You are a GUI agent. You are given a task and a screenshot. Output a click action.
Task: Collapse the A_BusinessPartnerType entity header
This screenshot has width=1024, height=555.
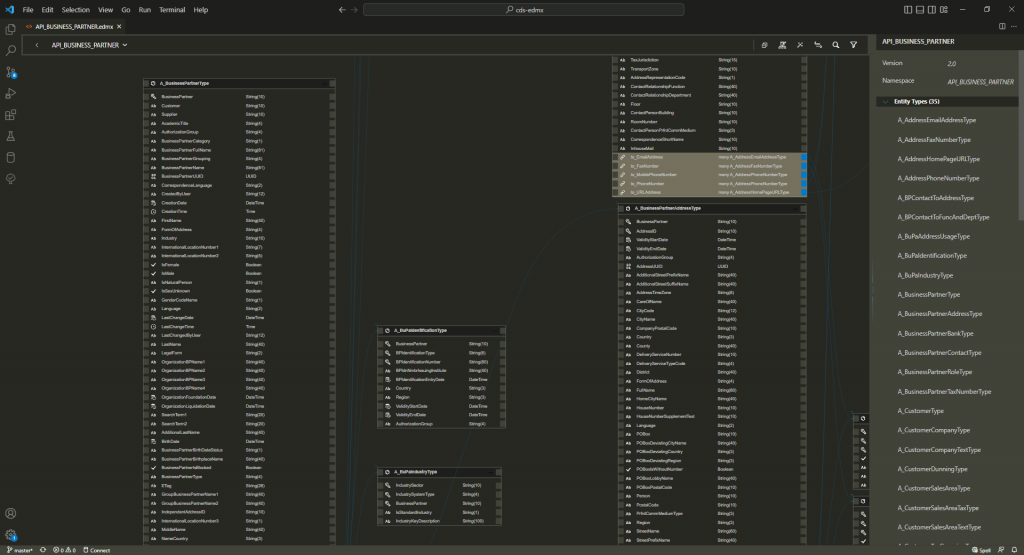[x=324, y=83]
